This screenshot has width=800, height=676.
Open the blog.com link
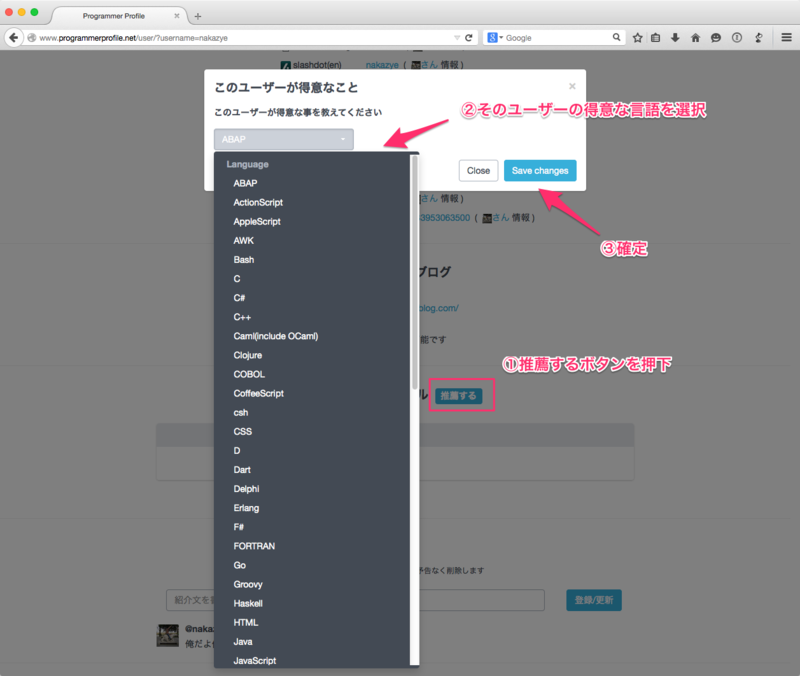(439, 308)
